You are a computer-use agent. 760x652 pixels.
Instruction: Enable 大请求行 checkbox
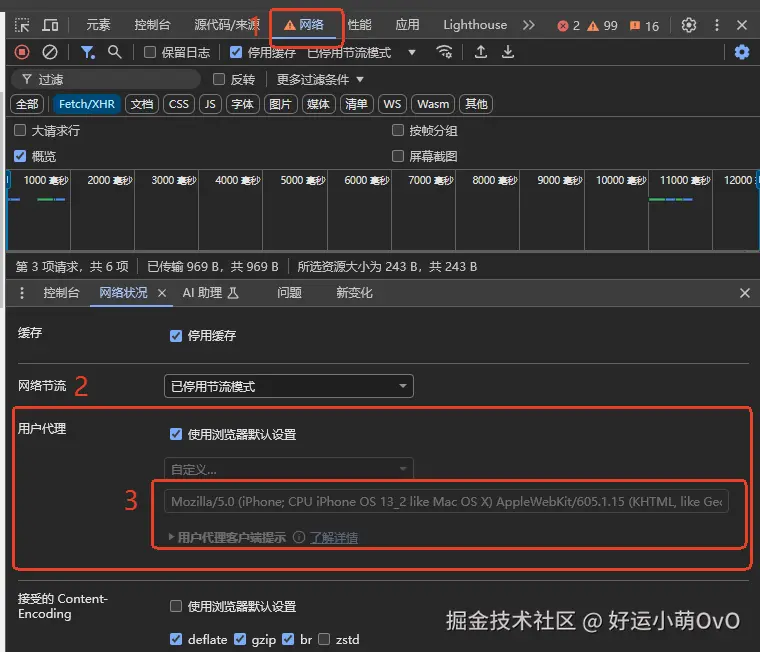tap(20, 130)
